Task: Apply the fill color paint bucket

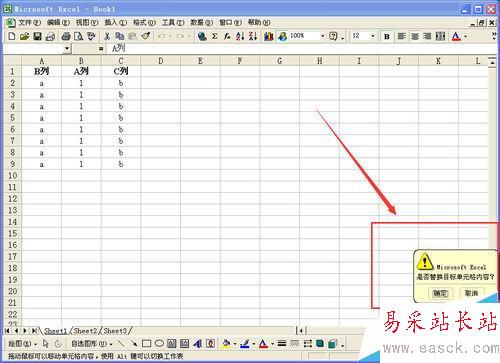Action: pos(226,343)
